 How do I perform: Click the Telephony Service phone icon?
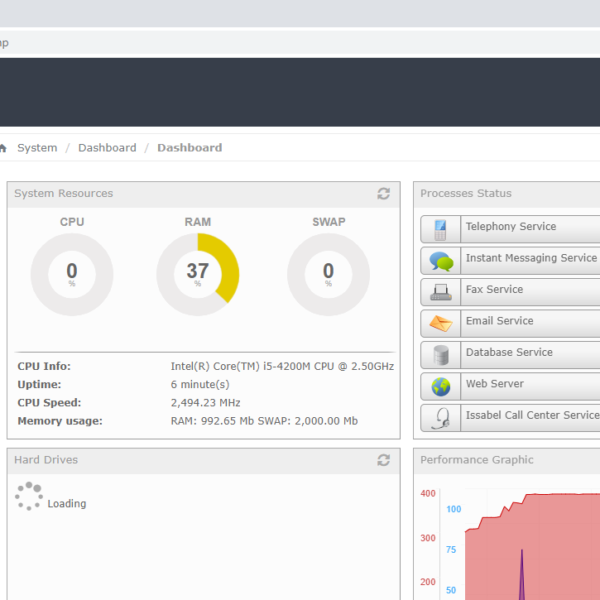[440, 228]
